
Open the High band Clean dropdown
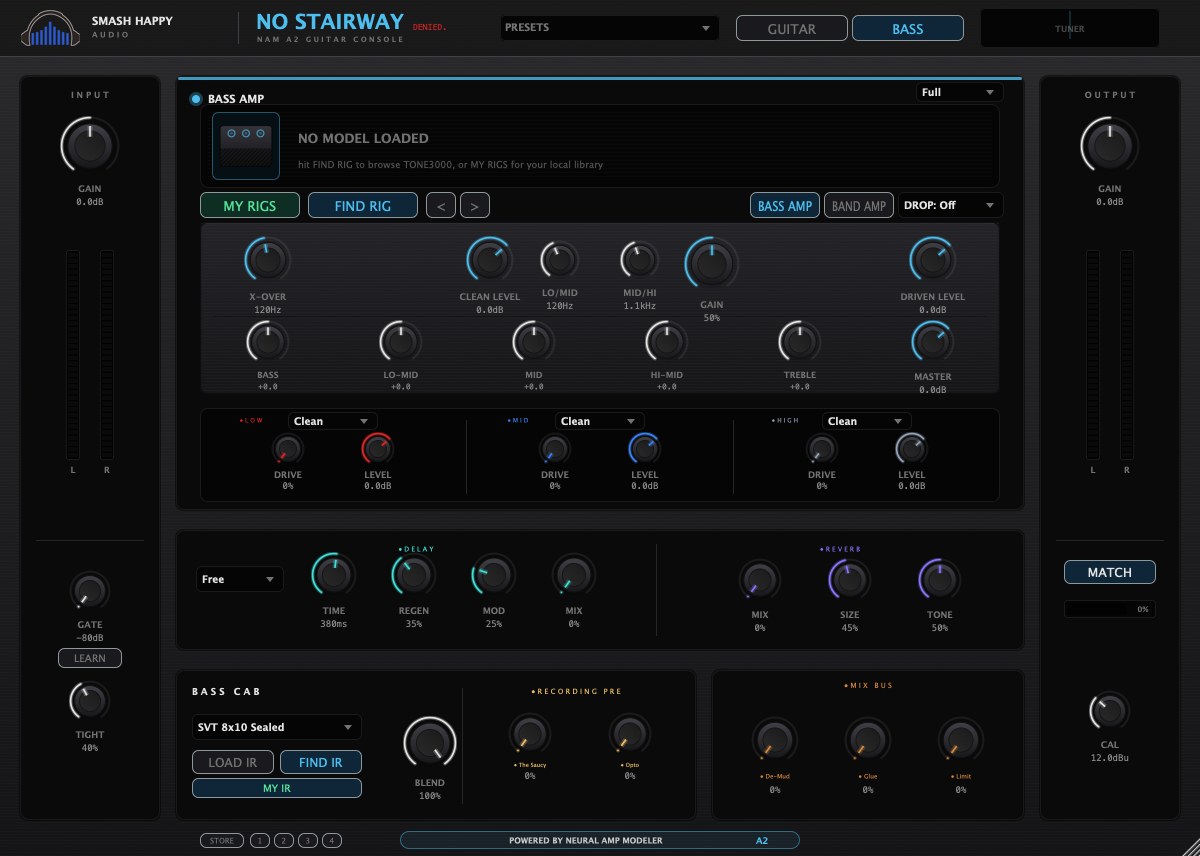[x=866, y=421]
